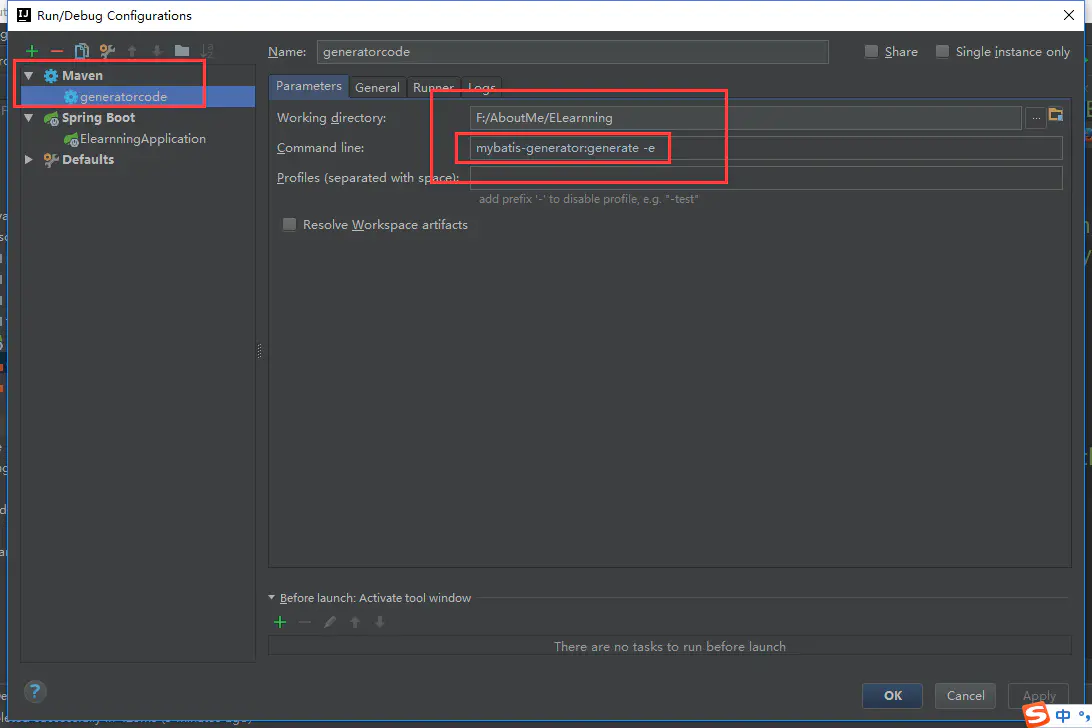Screen dimensions: 1092x728
Task: Click the empty before-launch tasks list
Action: [x=669, y=646]
